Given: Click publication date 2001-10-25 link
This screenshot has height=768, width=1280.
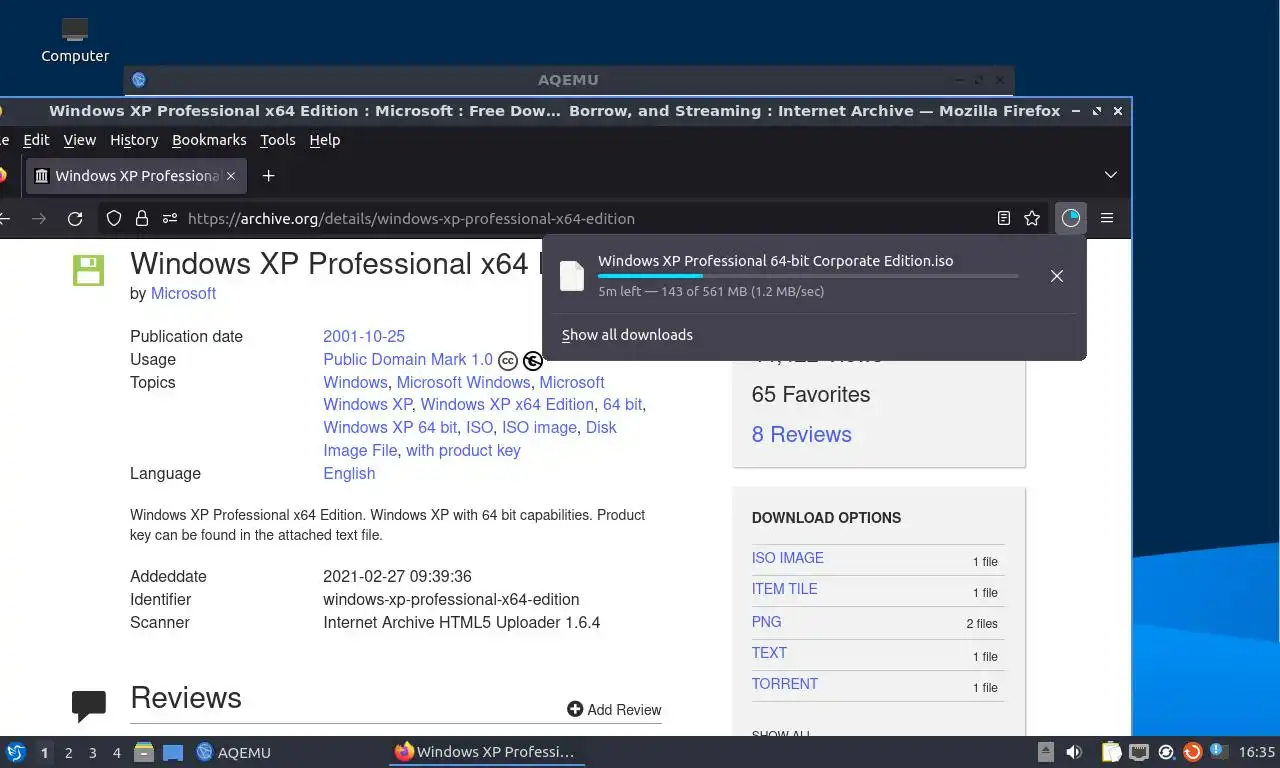Looking at the screenshot, I should 364,336.
